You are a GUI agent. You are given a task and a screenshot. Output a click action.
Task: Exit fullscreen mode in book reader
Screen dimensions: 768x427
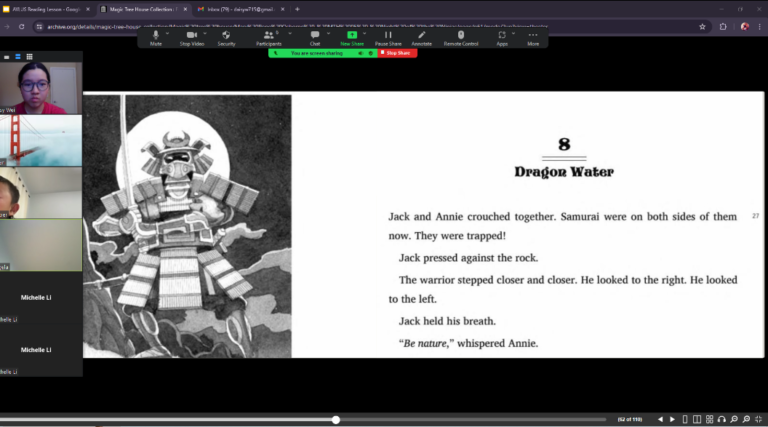758,419
